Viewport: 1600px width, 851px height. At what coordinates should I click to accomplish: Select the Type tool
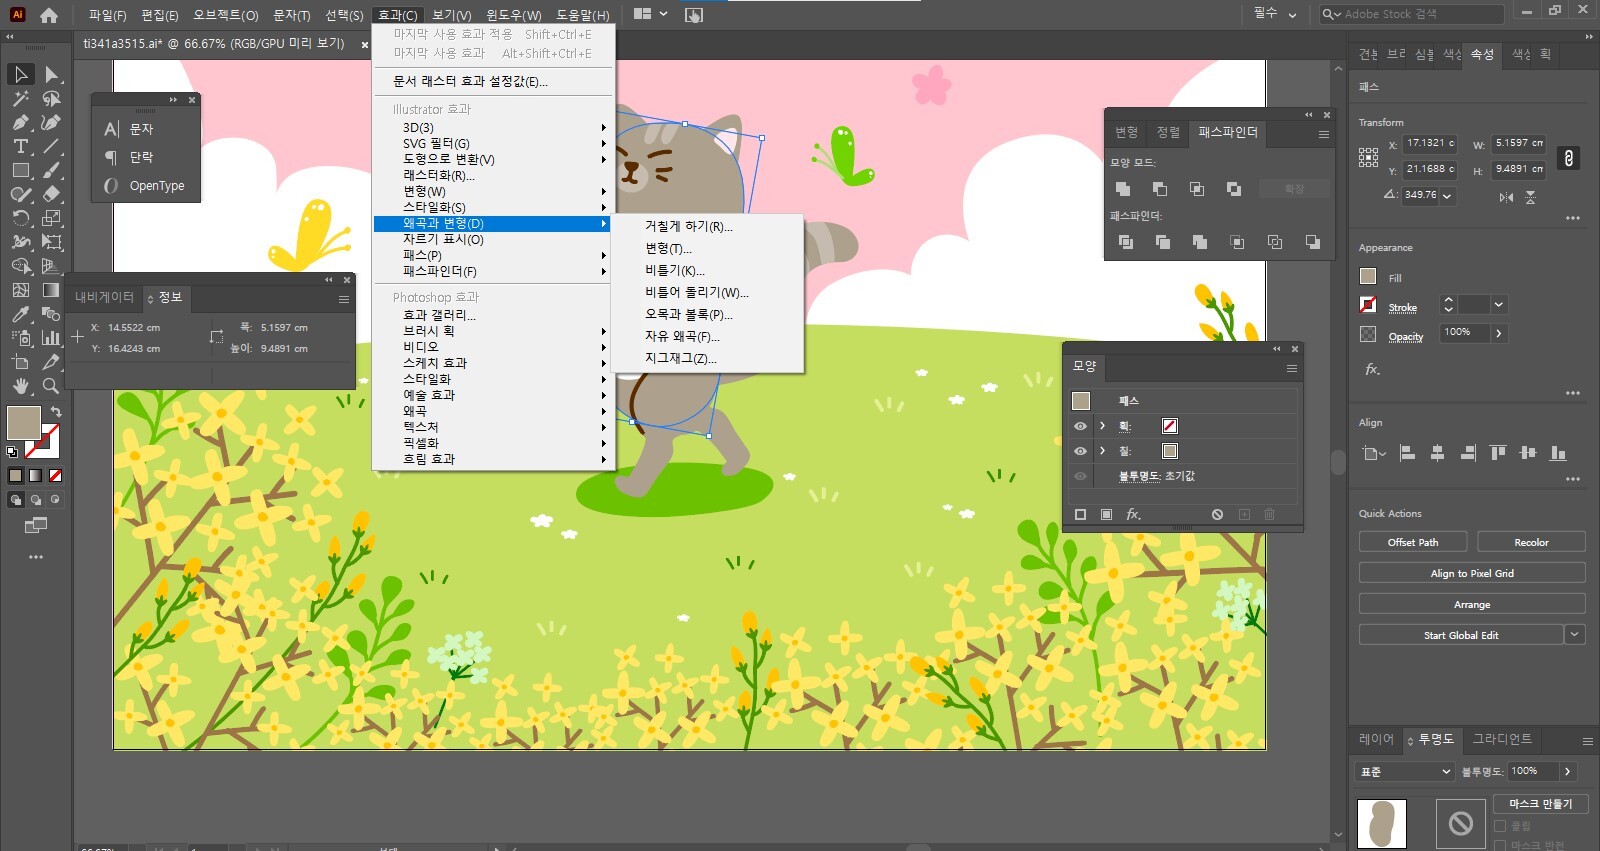coord(20,147)
